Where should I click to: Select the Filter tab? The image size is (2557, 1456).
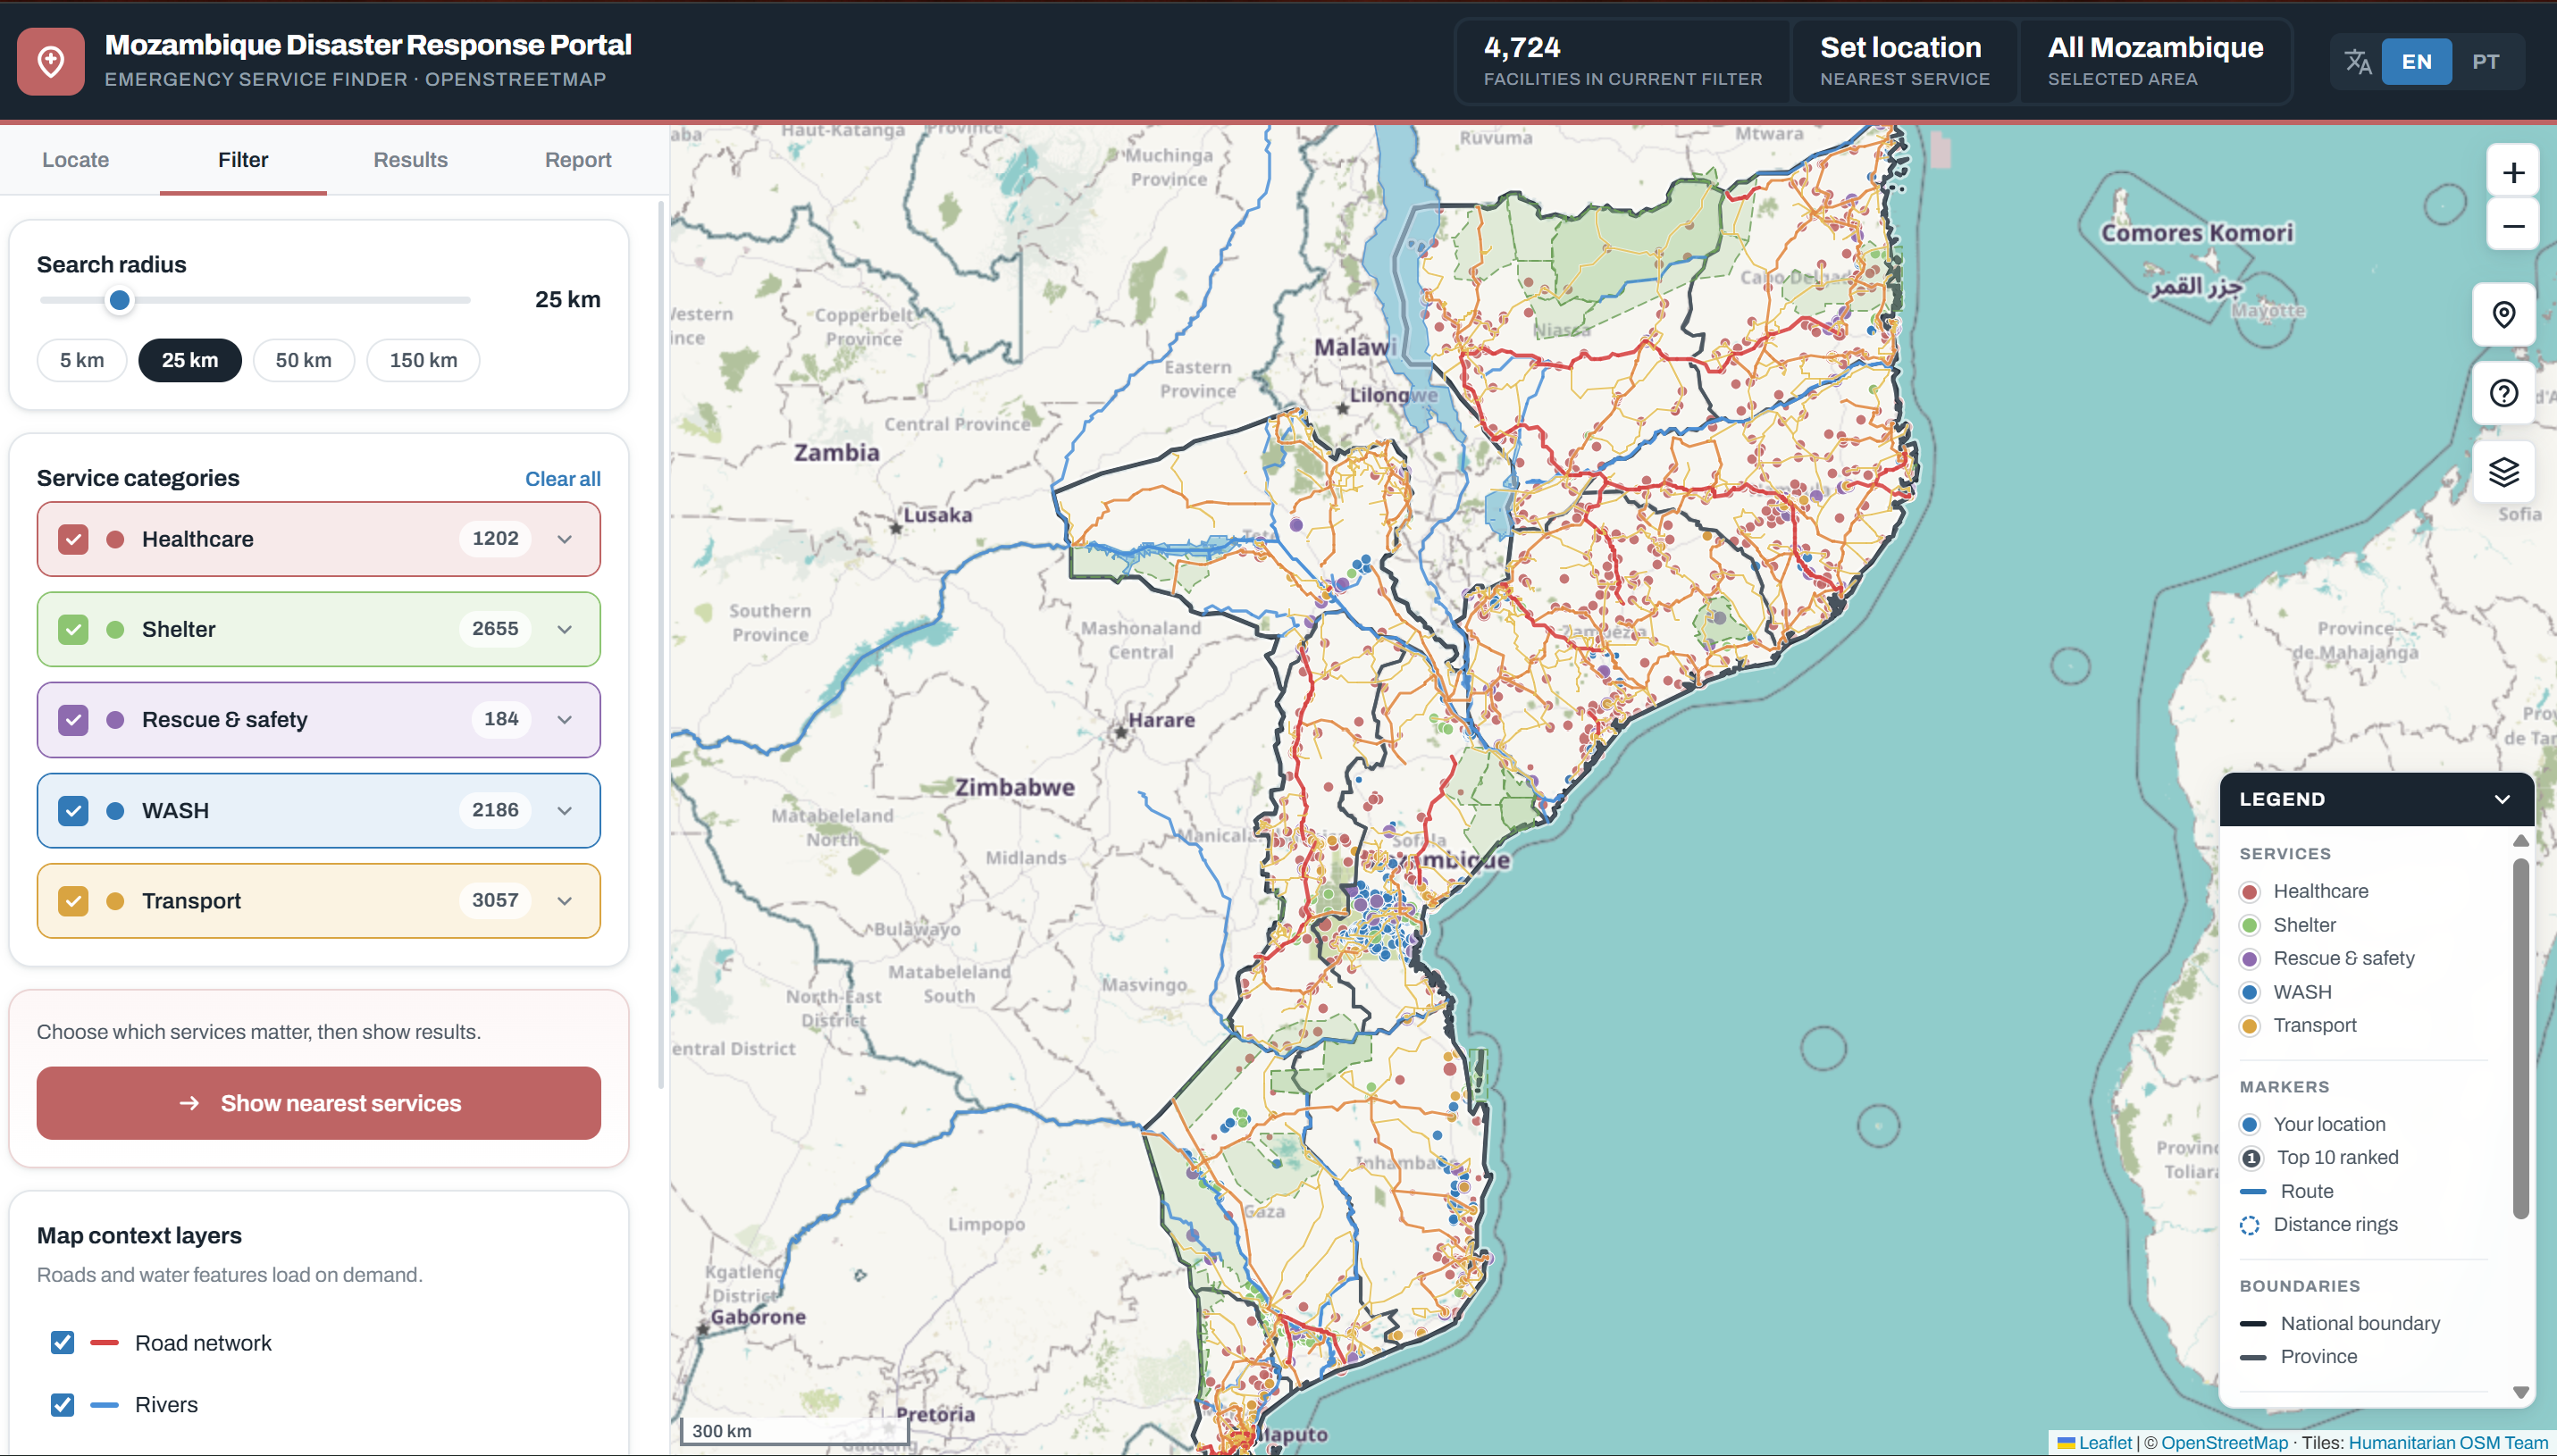click(243, 160)
